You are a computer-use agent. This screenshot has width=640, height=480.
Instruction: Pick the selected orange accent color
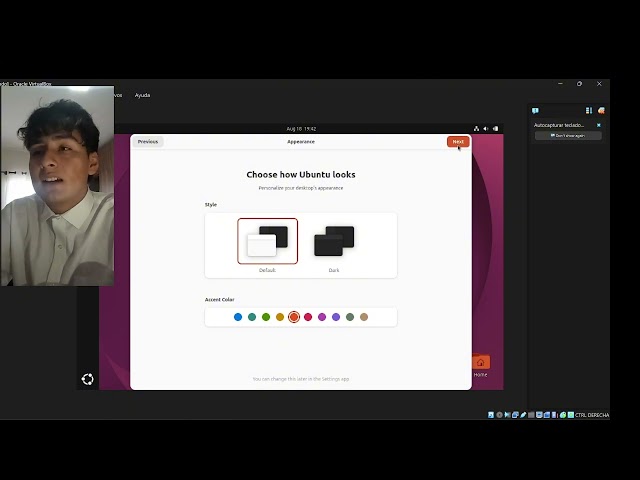(x=294, y=317)
